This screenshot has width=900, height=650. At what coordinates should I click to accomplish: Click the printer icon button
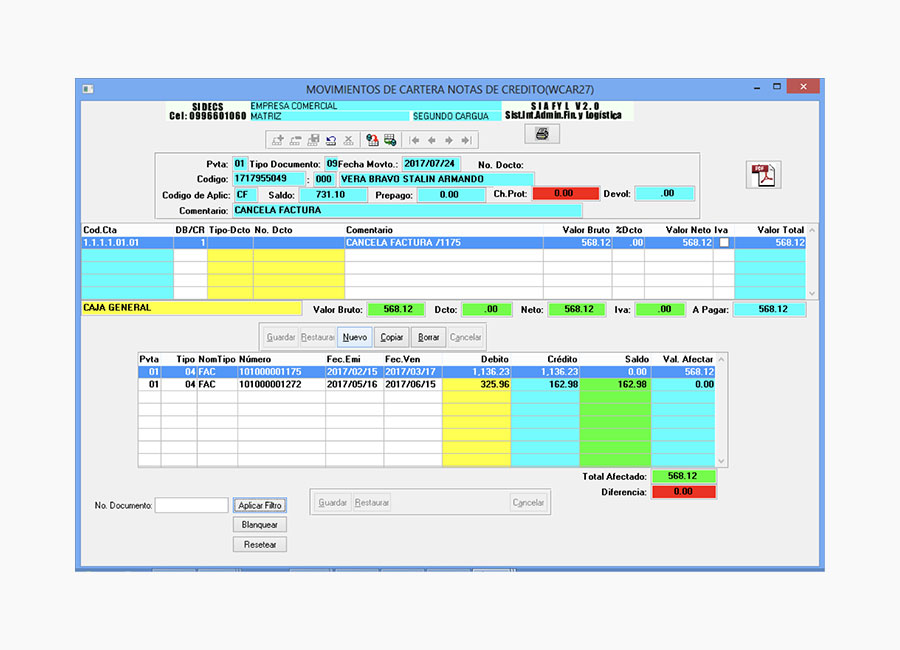(541, 134)
